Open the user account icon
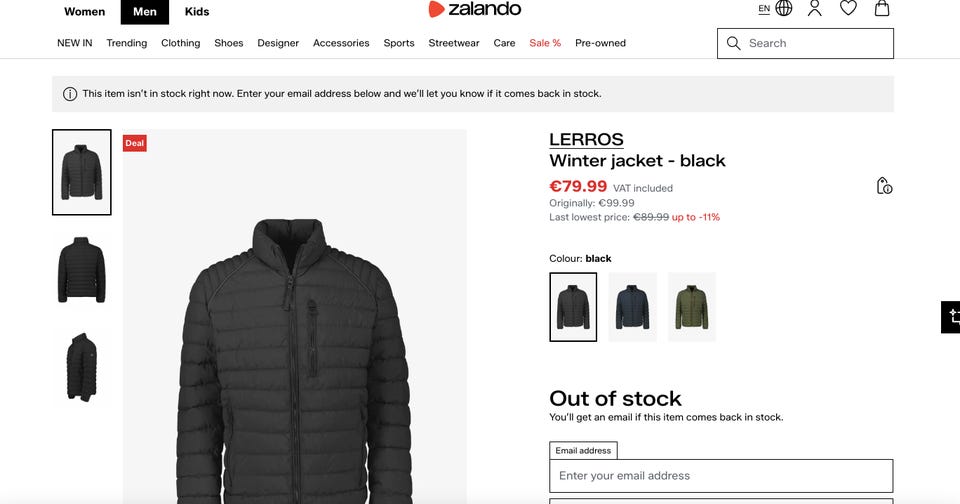Image resolution: width=960 pixels, height=504 pixels. tap(814, 8)
